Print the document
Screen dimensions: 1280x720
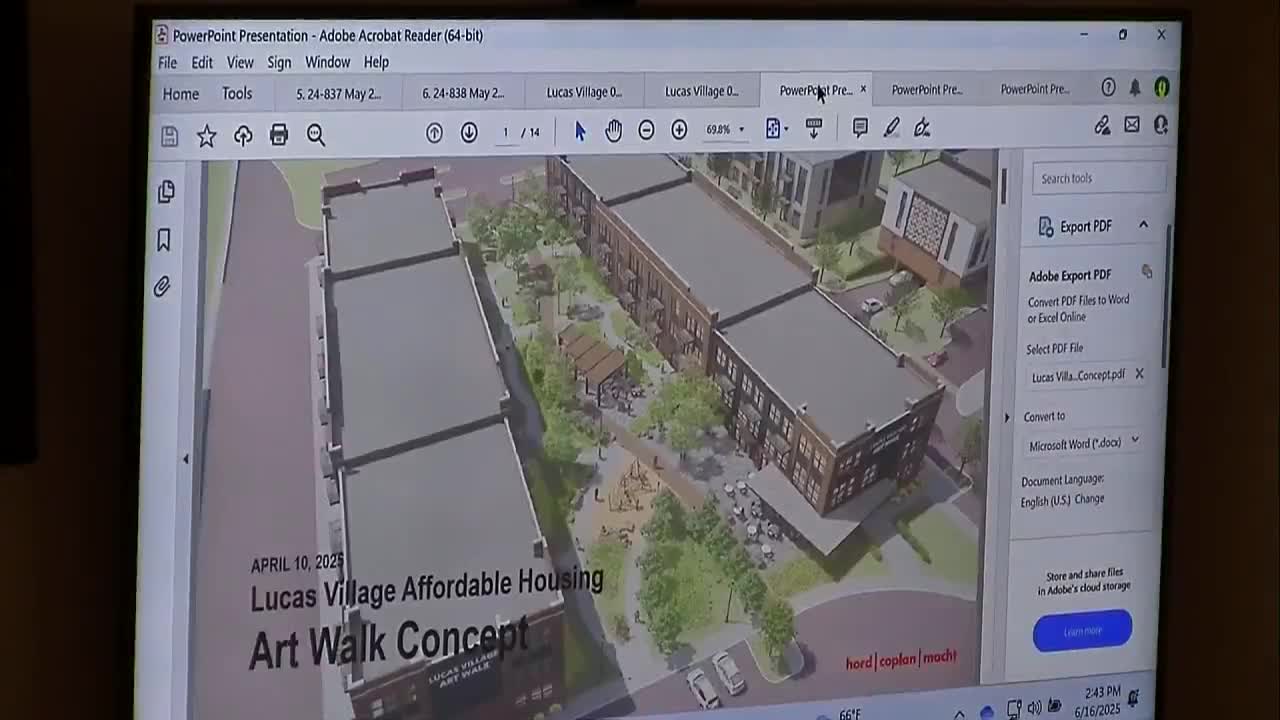[x=279, y=135]
